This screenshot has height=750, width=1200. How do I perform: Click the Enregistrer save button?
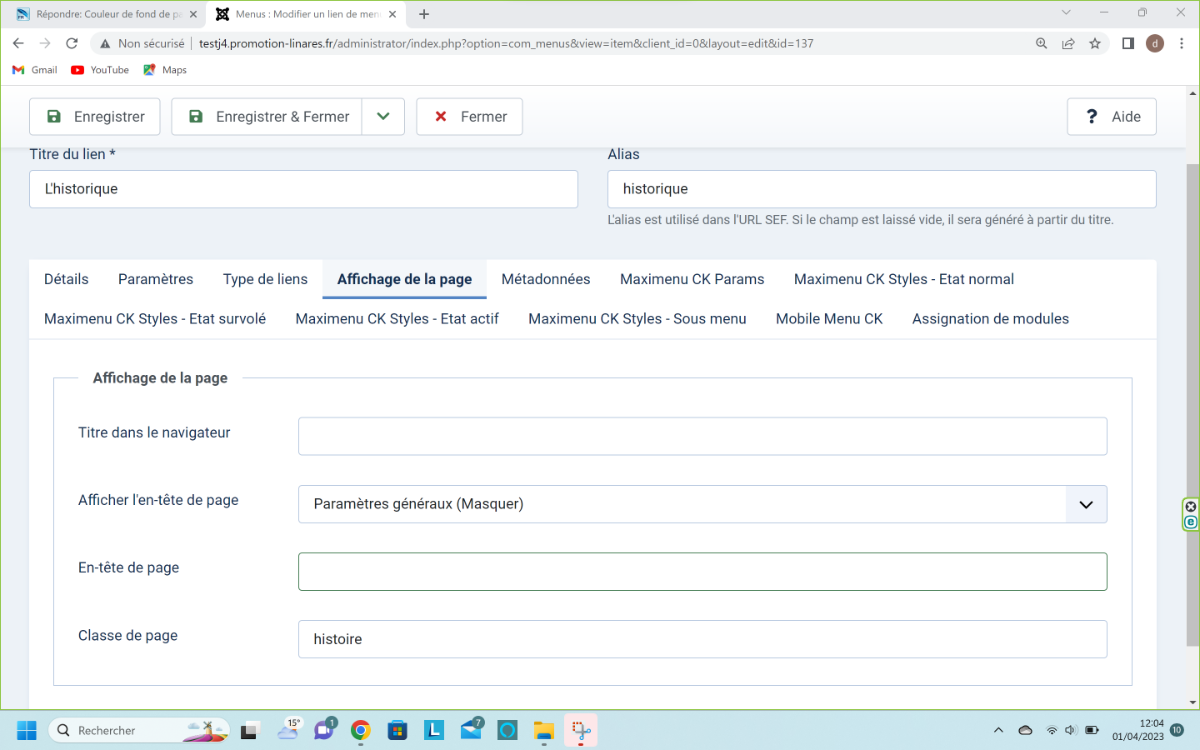94,117
